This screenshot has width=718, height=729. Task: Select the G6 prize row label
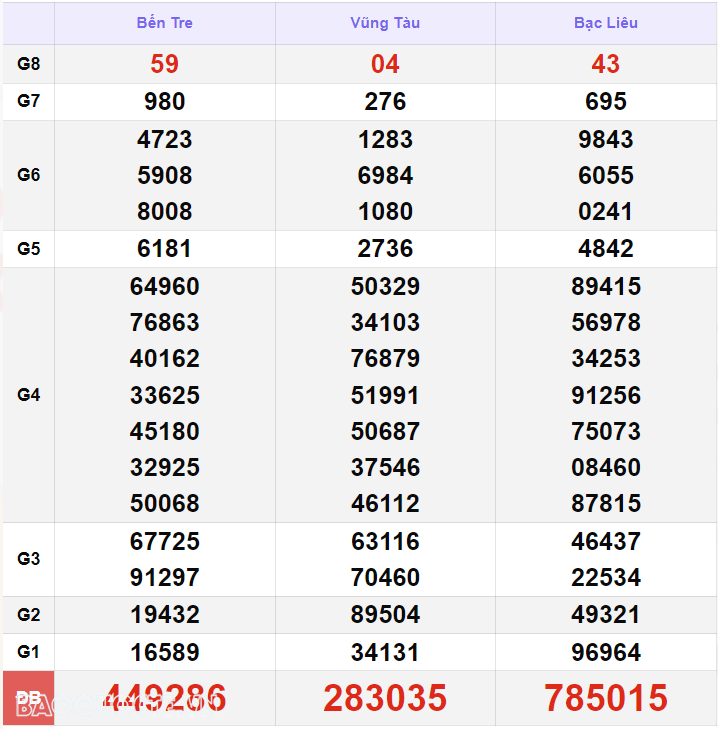click(x=29, y=175)
